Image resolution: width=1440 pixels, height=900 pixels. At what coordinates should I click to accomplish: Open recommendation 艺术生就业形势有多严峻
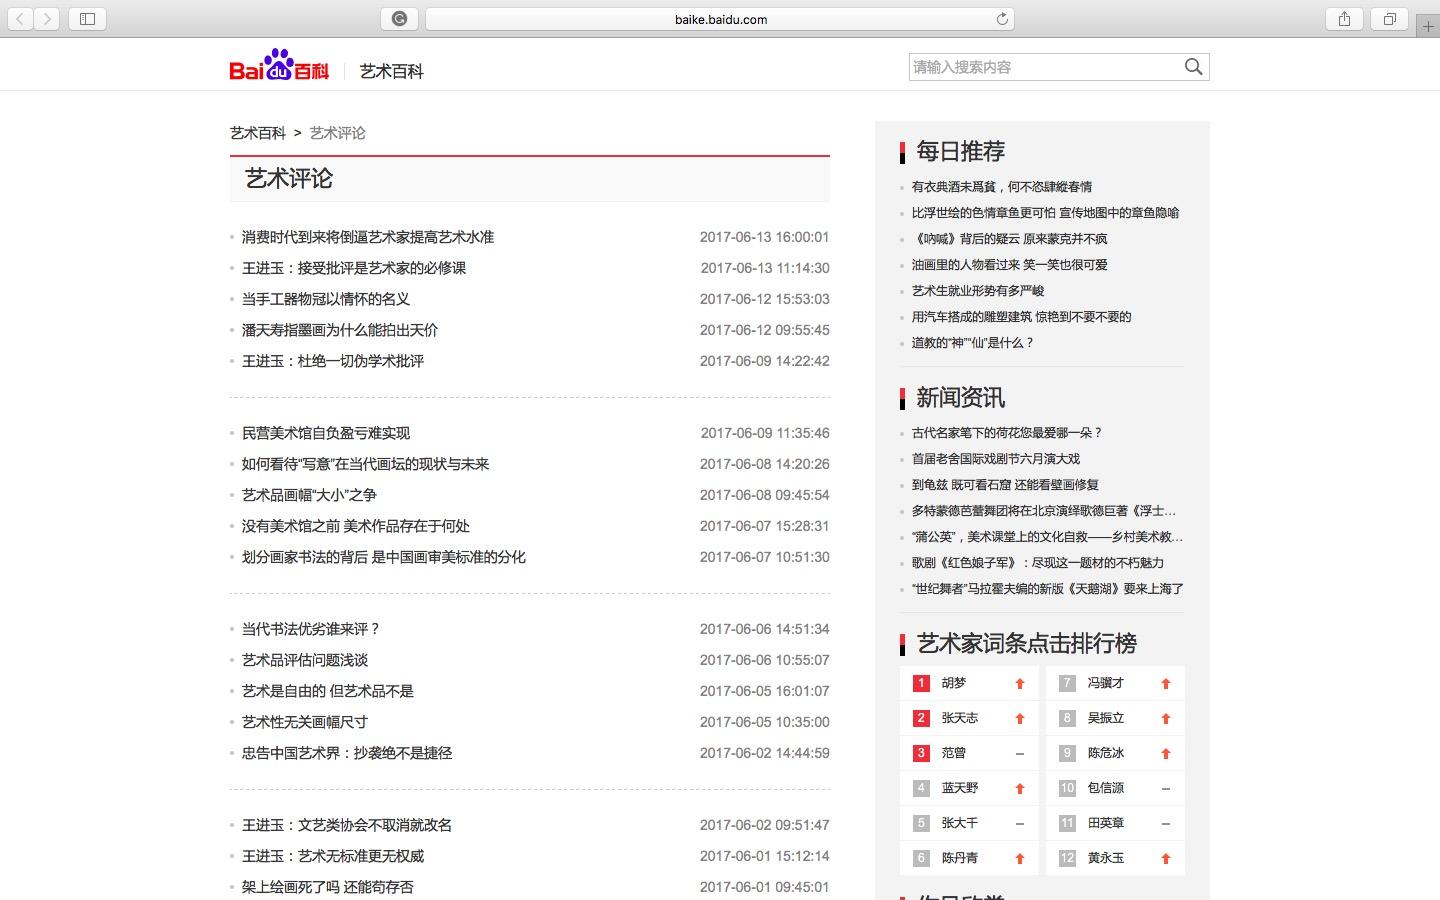click(x=978, y=291)
